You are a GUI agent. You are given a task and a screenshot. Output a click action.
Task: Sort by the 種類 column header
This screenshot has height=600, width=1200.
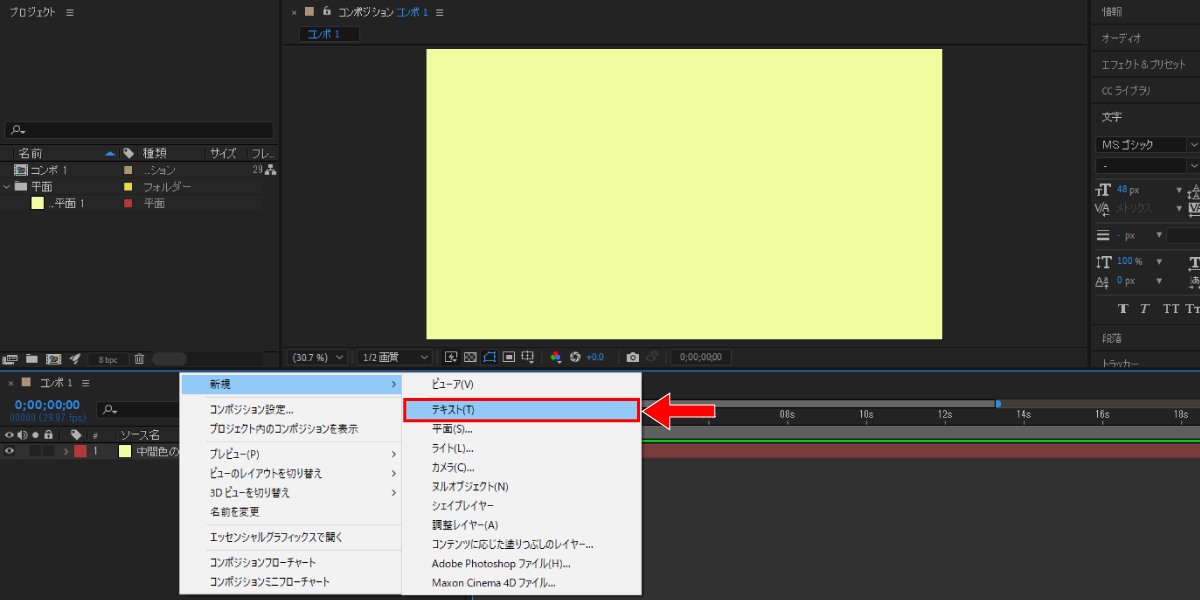tap(154, 153)
